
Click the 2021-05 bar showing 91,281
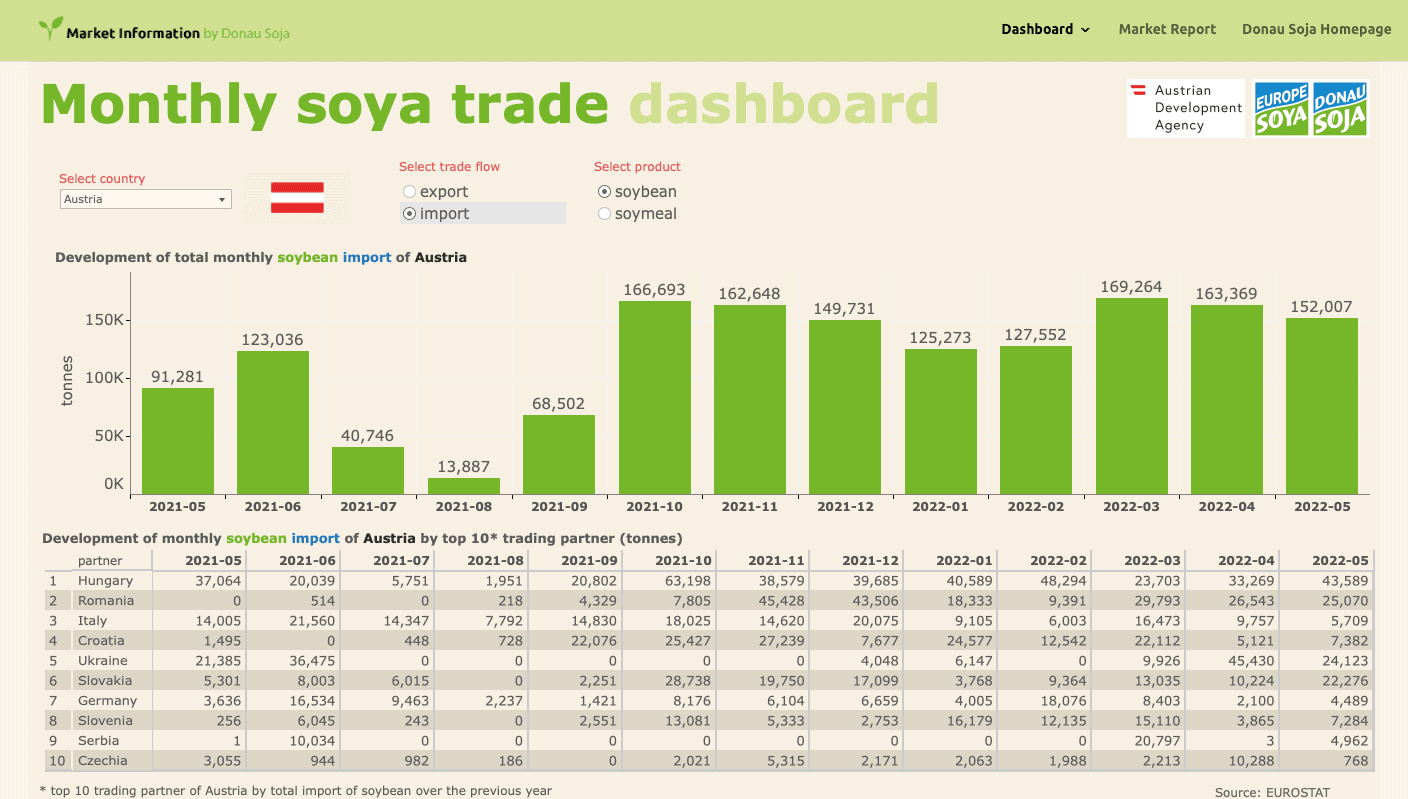pos(178,441)
